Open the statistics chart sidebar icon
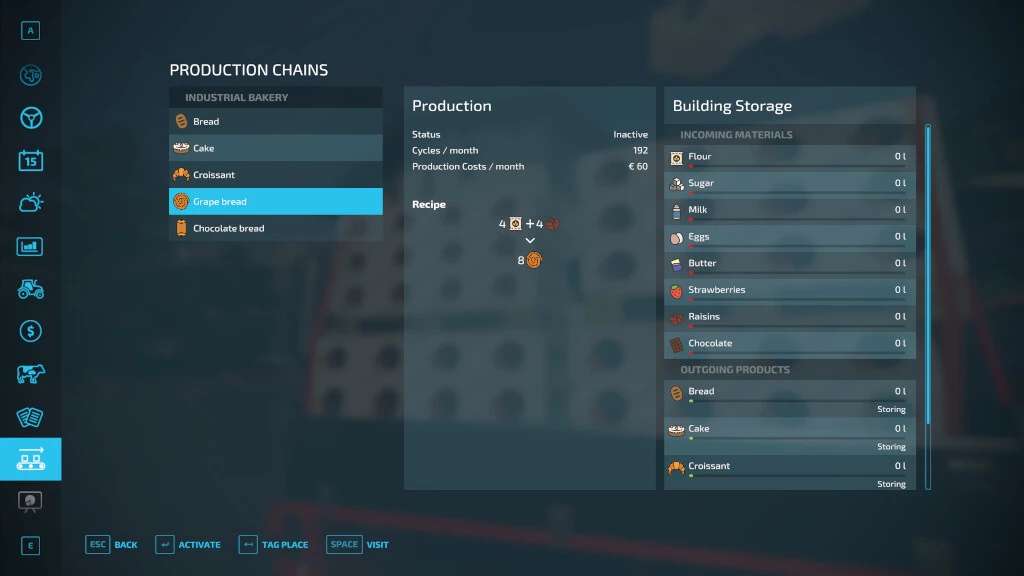Screen dimensions: 1024x576 [x=30, y=246]
